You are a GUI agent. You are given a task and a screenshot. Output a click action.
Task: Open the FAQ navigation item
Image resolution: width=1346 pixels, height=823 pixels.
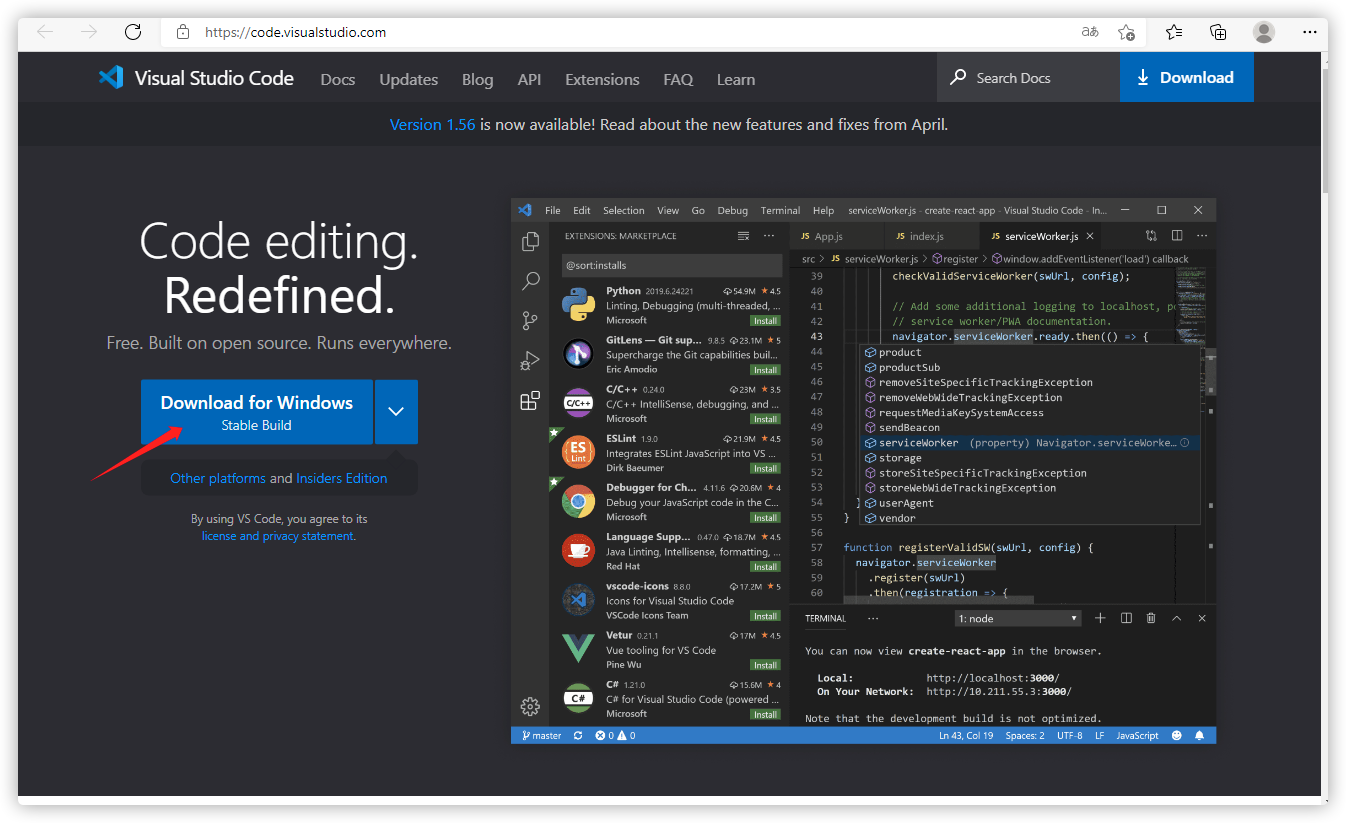tap(678, 79)
